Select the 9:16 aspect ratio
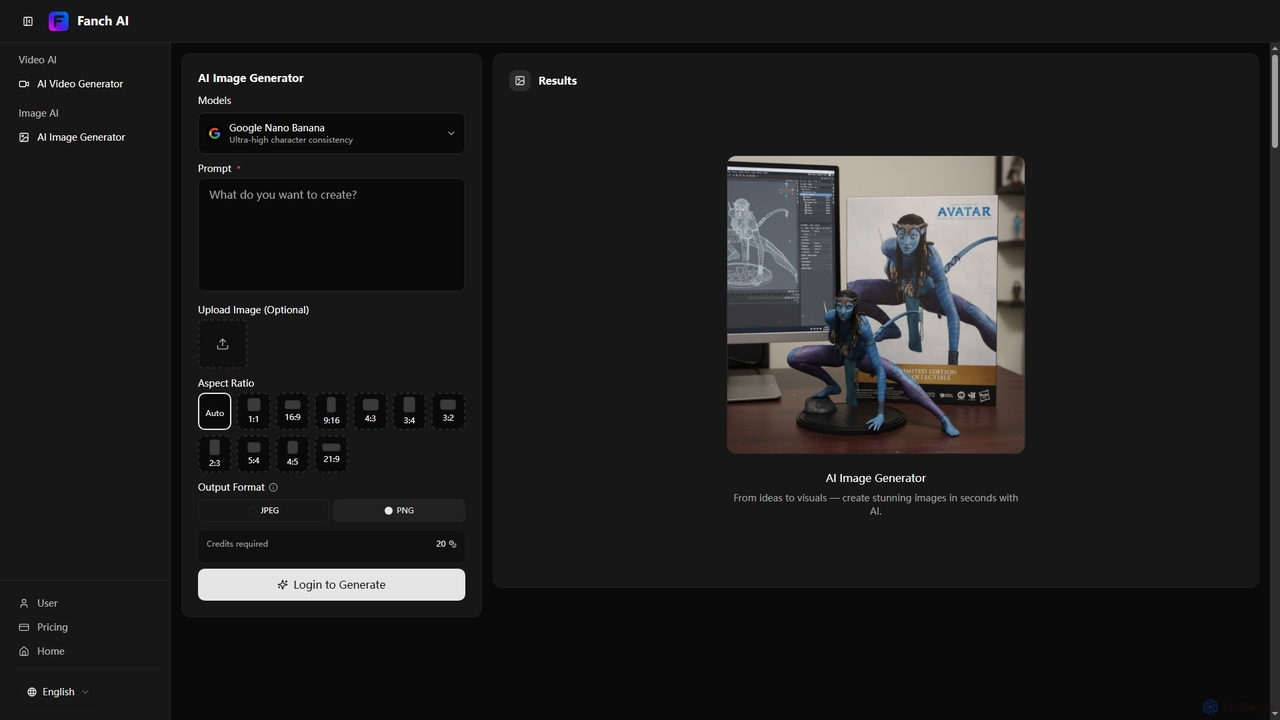Viewport: 1280px width, 720px height. point(331,411)
